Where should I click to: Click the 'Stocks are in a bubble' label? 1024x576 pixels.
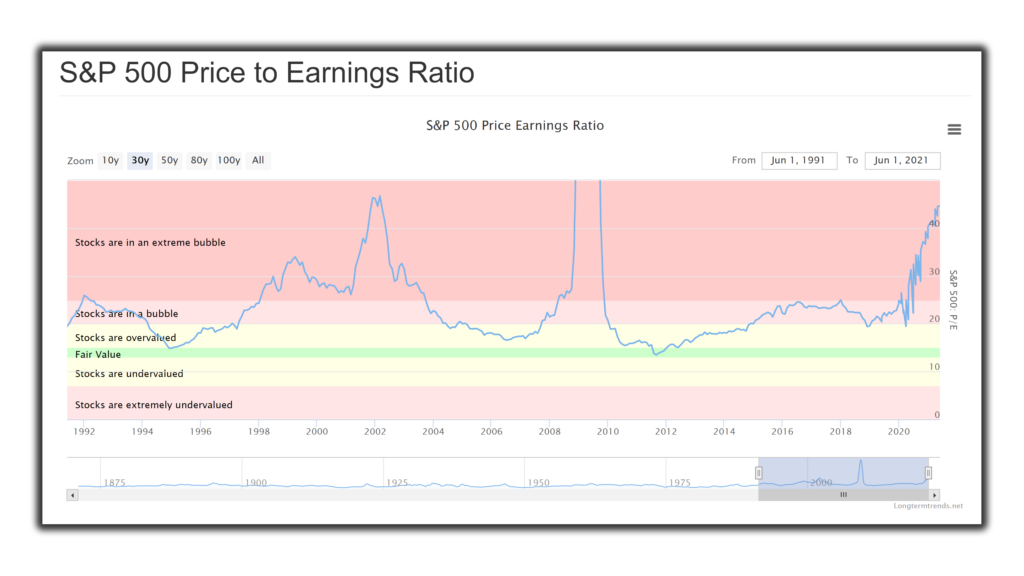pos(126,313)
